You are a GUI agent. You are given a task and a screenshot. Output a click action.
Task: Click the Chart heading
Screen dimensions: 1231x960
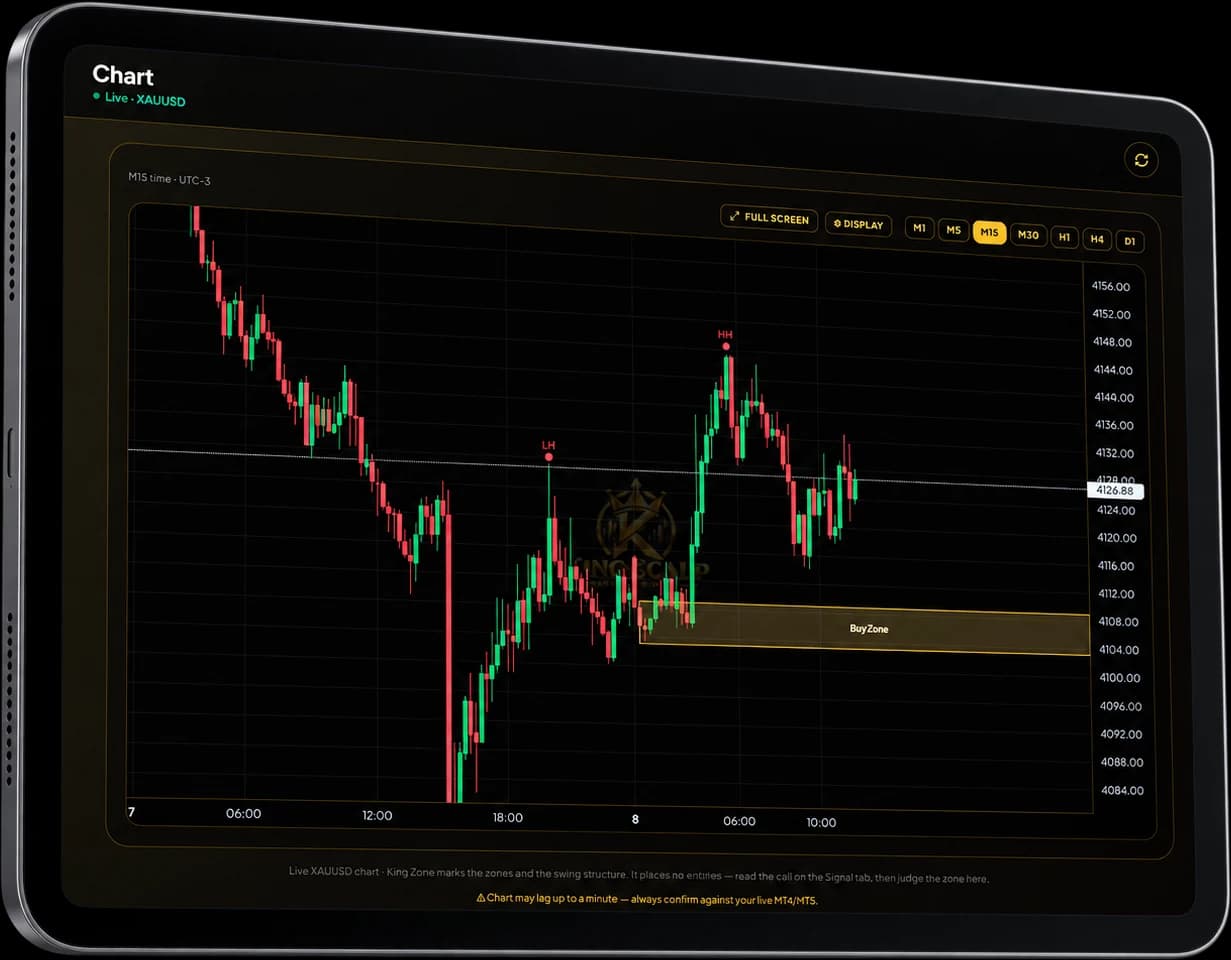click(x=123, y=75)
